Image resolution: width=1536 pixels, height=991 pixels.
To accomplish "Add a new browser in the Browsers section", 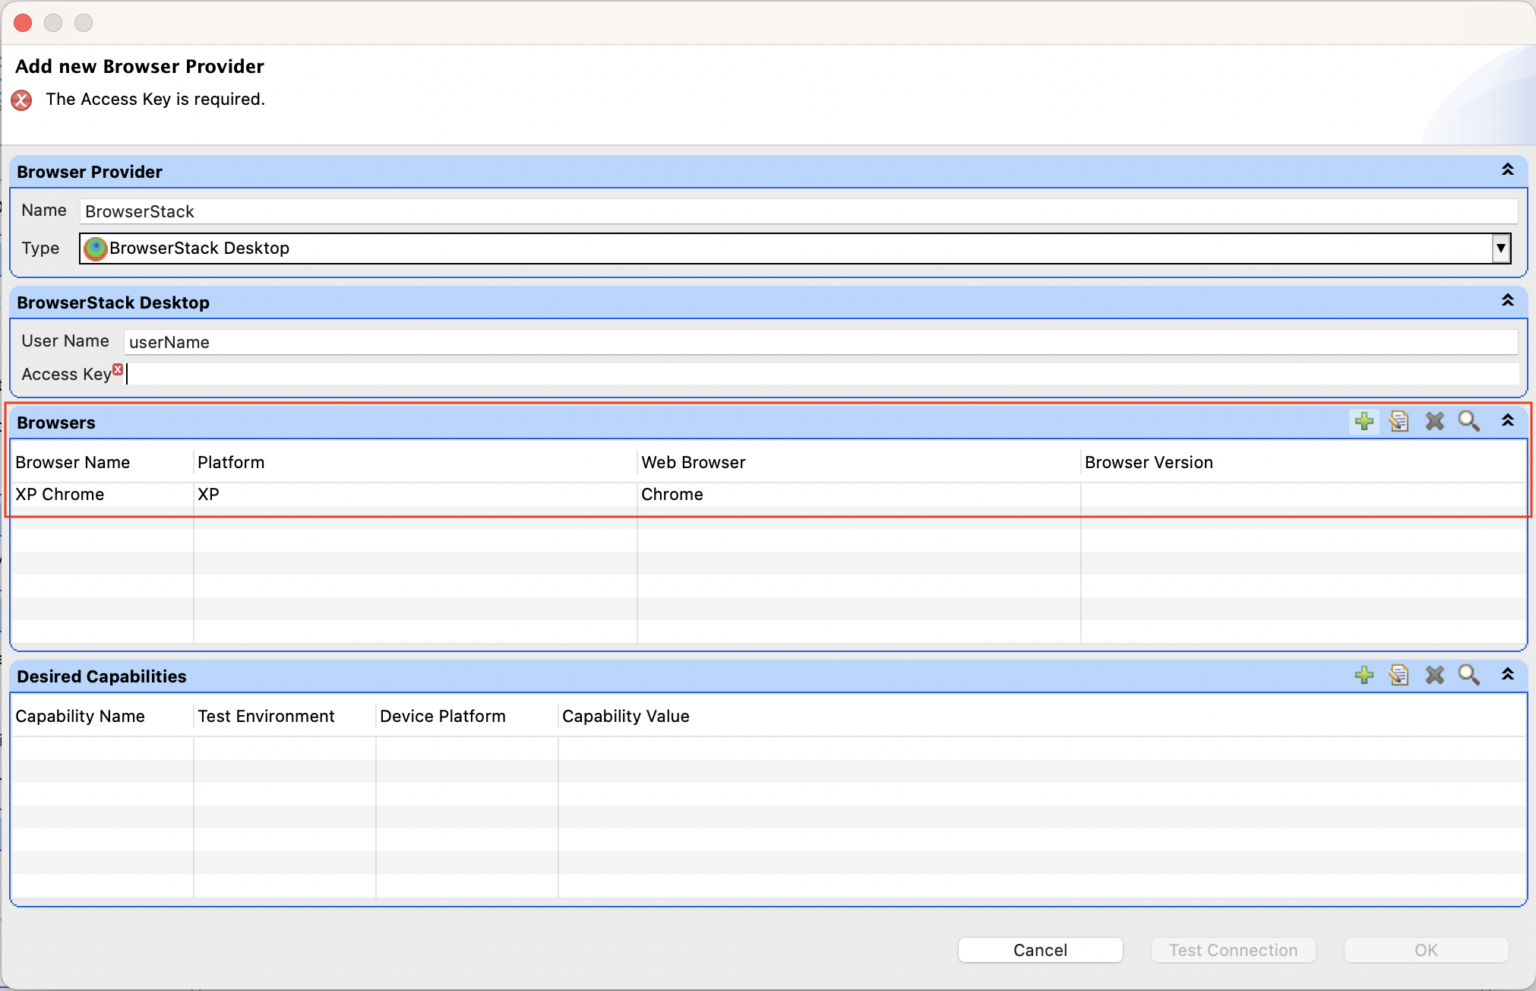I will click(1364, 421).
